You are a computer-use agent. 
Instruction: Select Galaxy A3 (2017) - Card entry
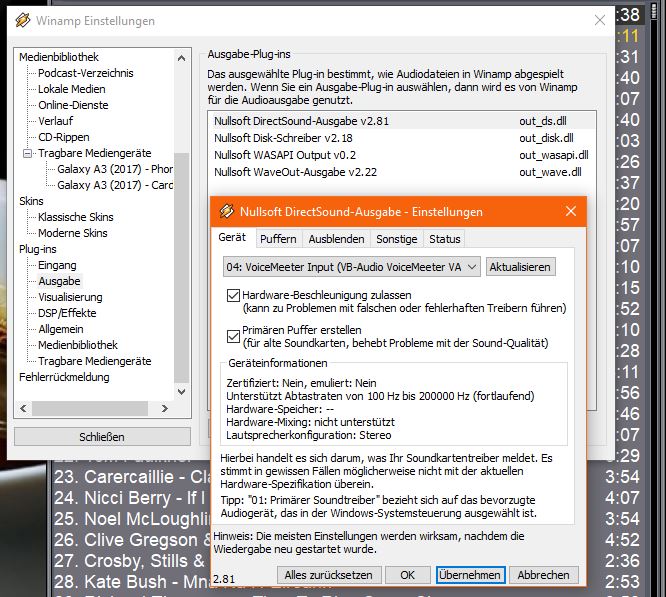click(x=115, y=185)
